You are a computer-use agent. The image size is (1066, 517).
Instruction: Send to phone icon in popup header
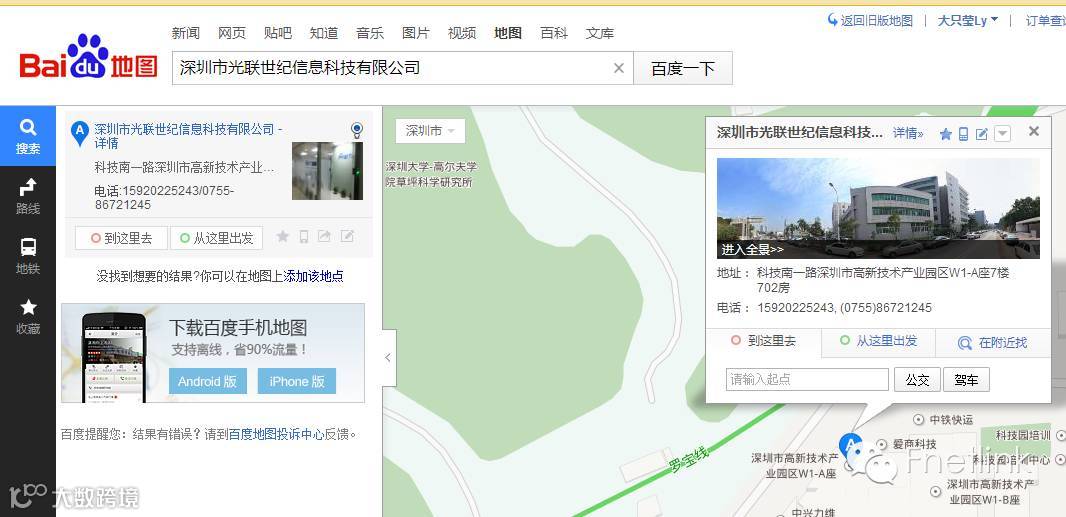(x=963, y=134)
